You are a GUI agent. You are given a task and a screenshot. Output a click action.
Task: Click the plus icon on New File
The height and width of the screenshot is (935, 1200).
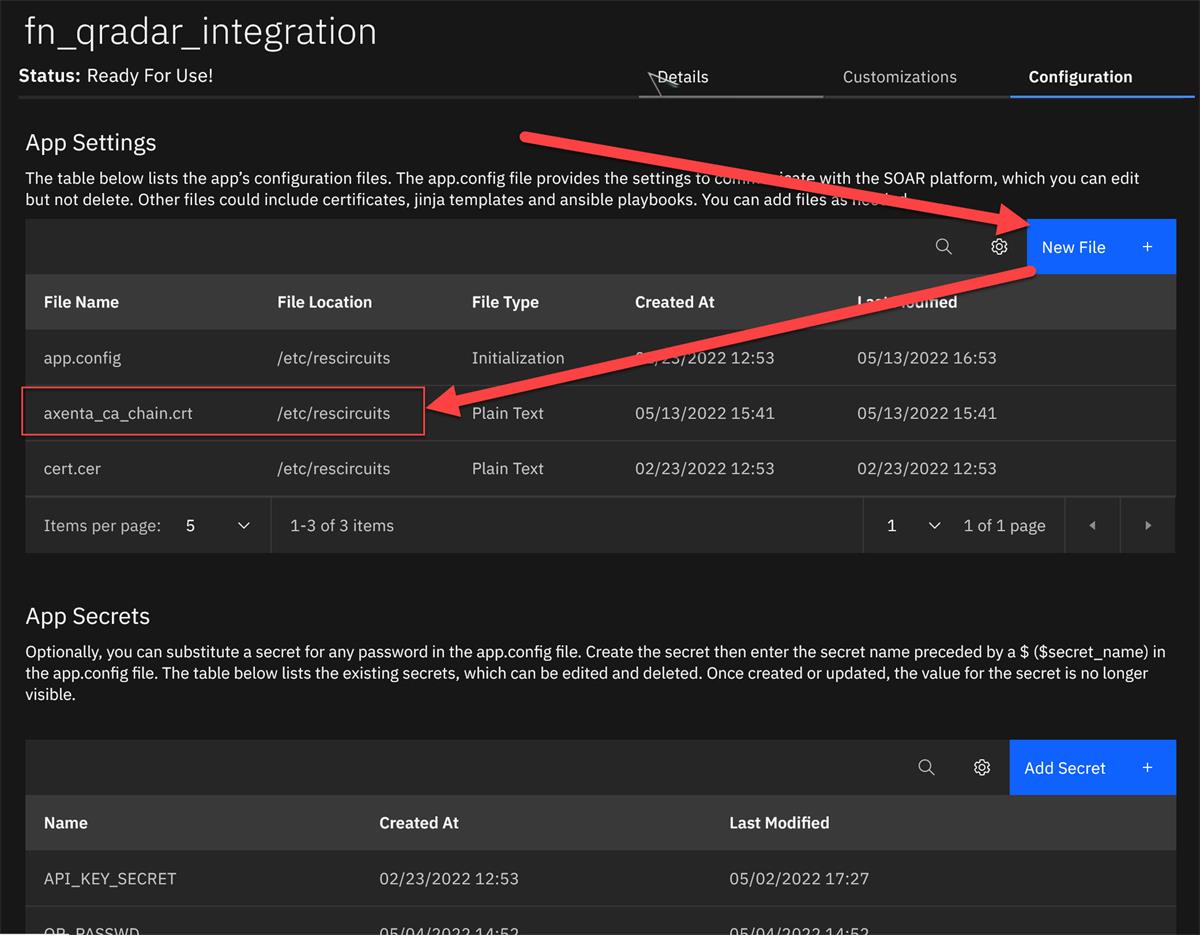(x=1147, y=246)
